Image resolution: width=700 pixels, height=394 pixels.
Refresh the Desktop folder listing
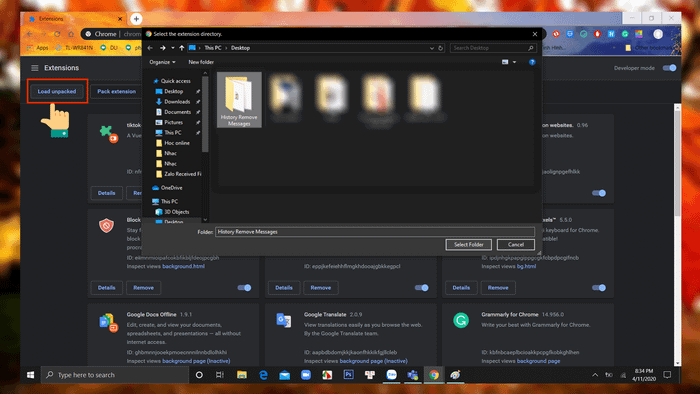(441, 48)
